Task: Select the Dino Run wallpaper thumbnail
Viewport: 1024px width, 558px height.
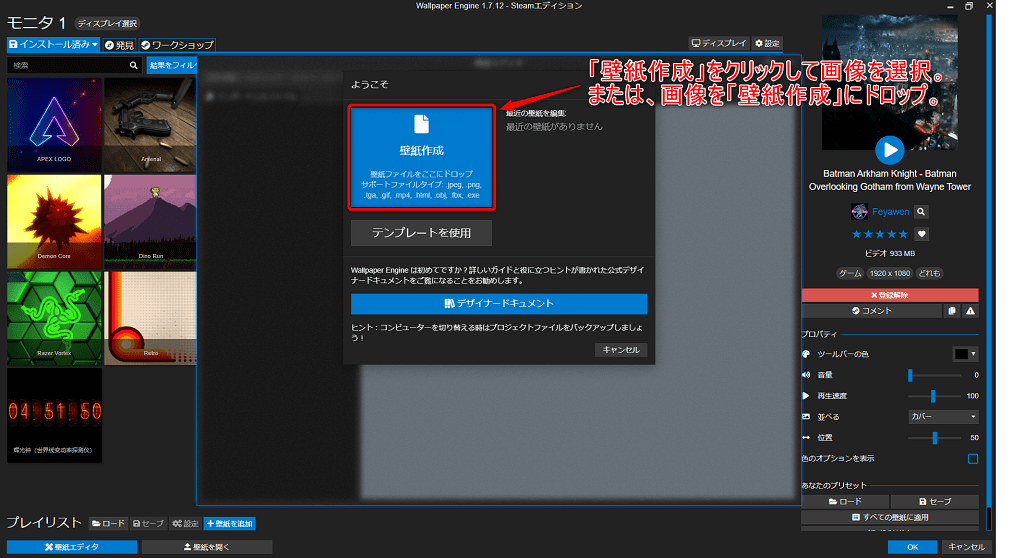Action: pyautogui.click(x=150, y=222)
